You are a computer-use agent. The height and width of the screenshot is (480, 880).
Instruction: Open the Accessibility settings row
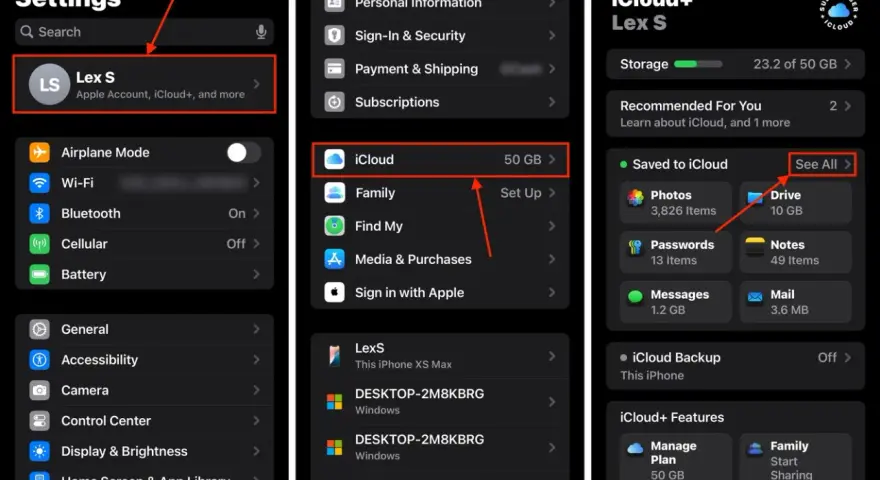click(x=145, y=360)
